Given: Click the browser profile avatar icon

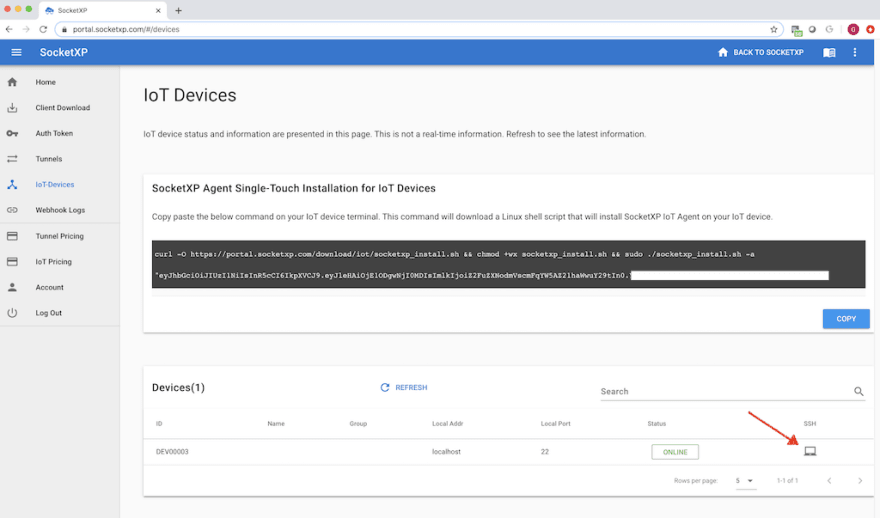Looking at the screenshot, I should click(853, 29).
